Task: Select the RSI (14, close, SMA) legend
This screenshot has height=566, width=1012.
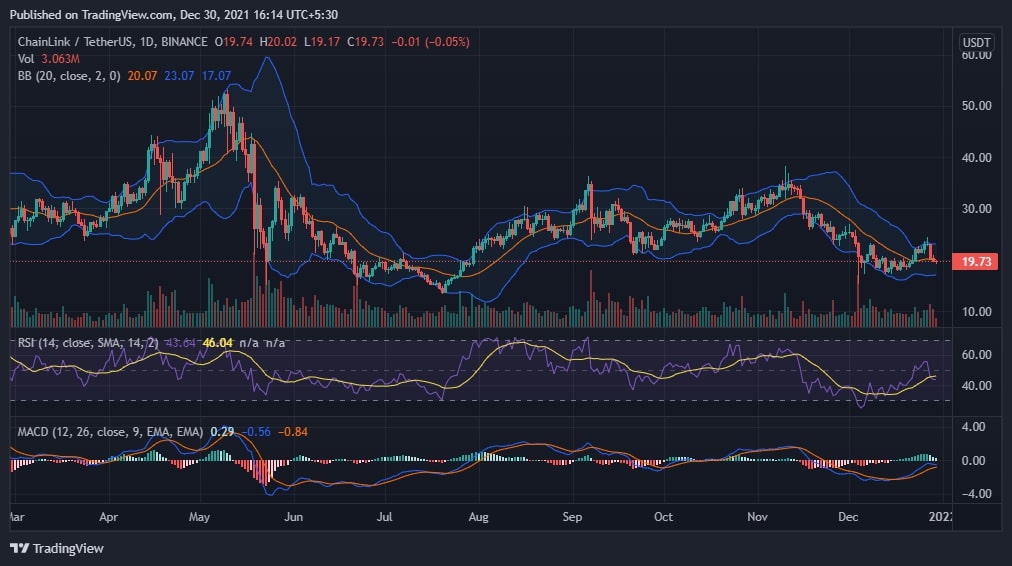Action: point(84,343)
